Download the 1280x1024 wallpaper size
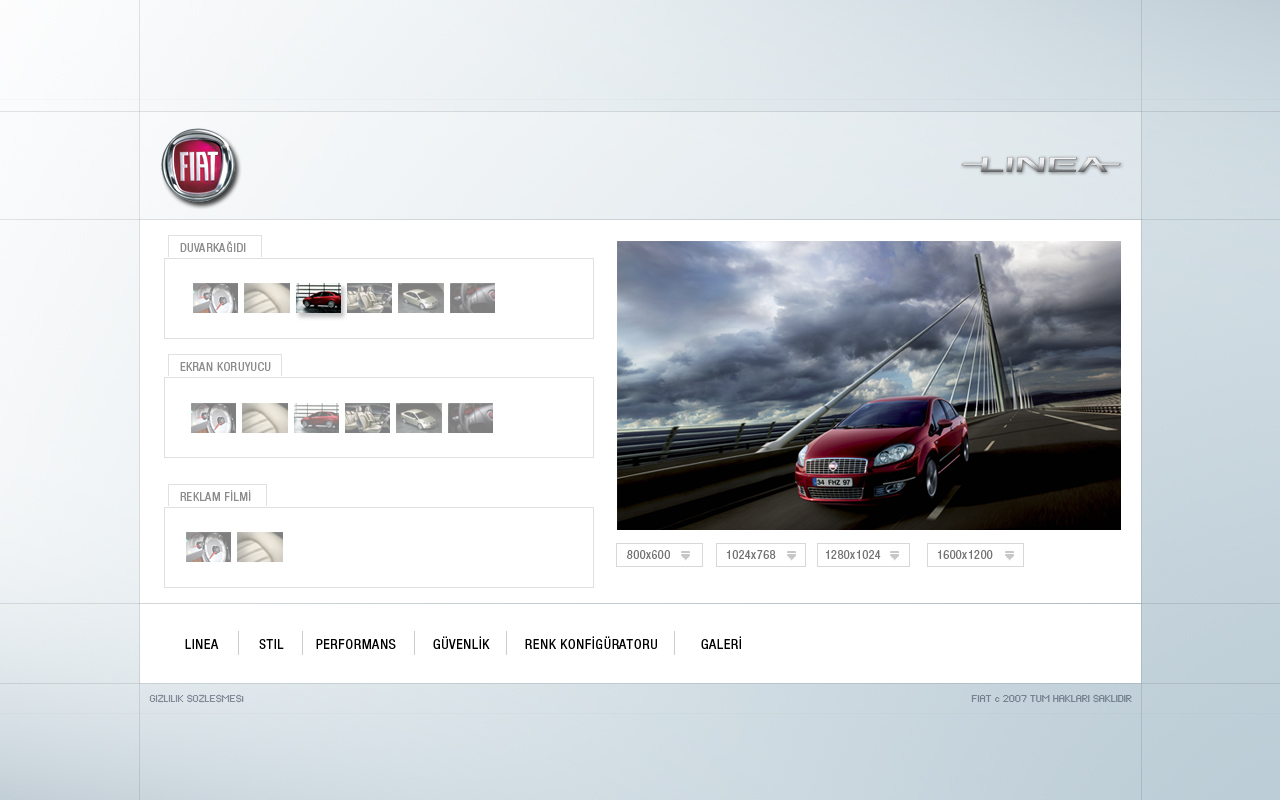Screen dimensions: 1280x800 click(x=863, y=555)
